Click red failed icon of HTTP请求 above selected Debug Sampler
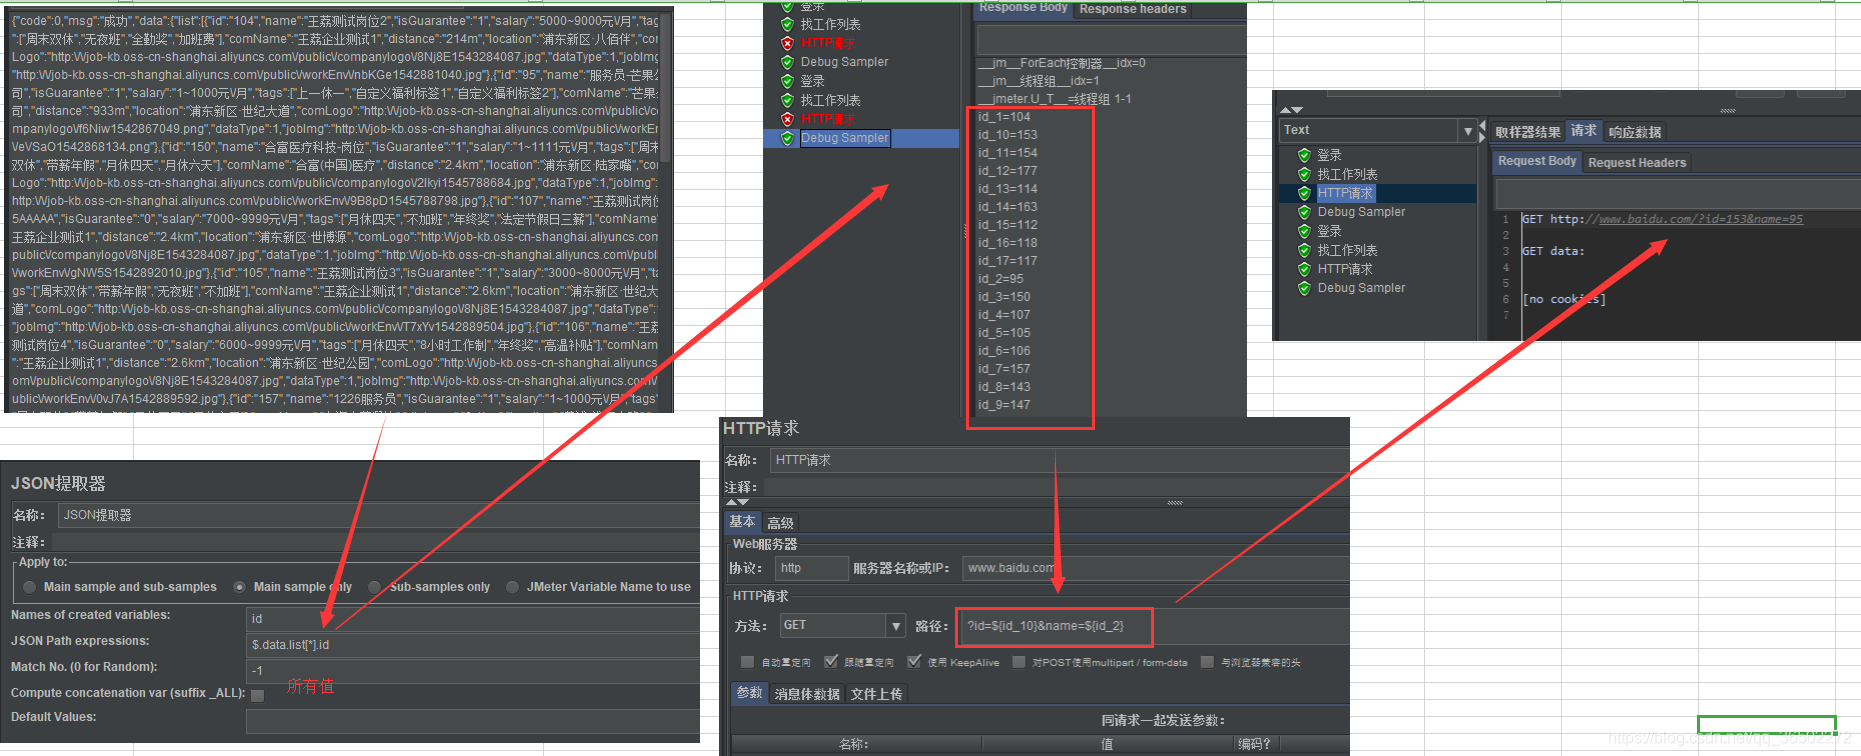 pos(787,119)
